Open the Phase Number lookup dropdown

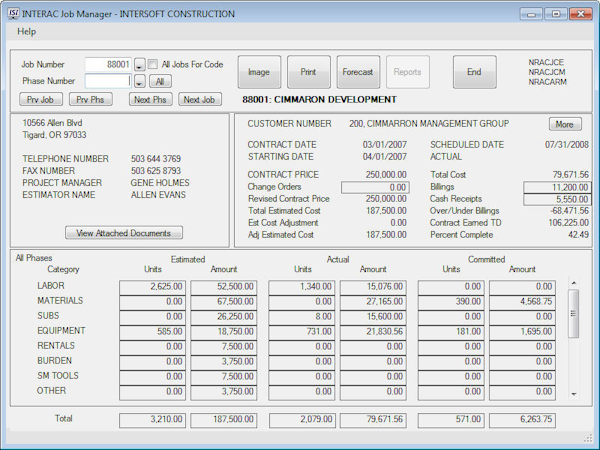tap(139, 81)
